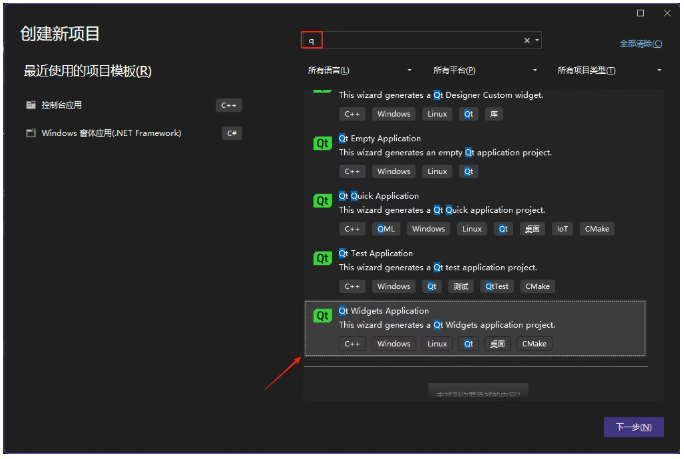Click the 全部清除 clear all link

point(641,44)
